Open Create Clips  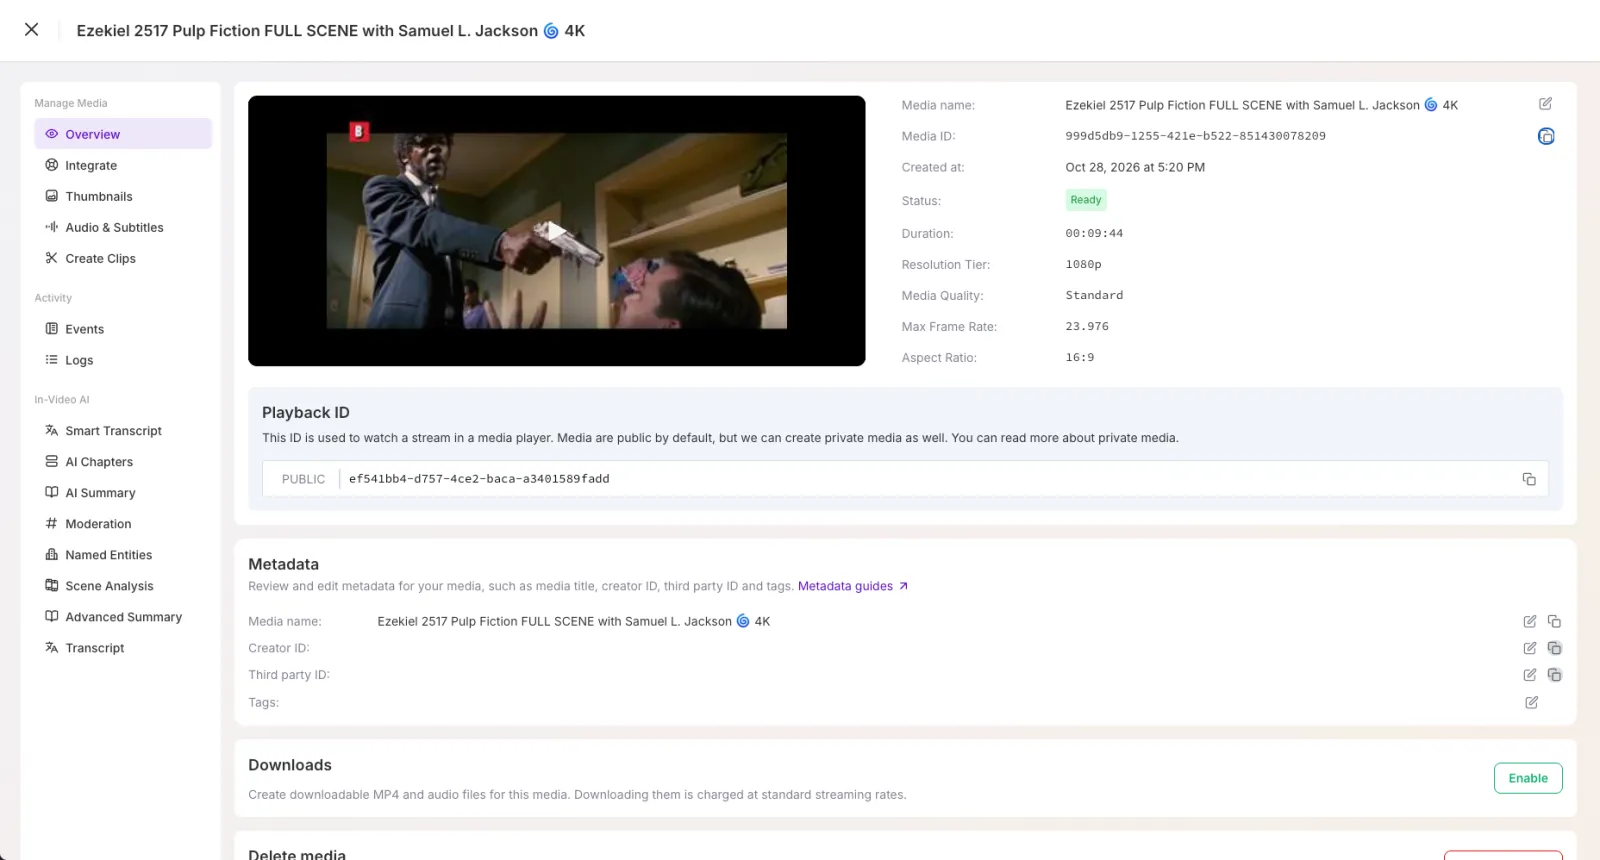(x=123, y=258)
